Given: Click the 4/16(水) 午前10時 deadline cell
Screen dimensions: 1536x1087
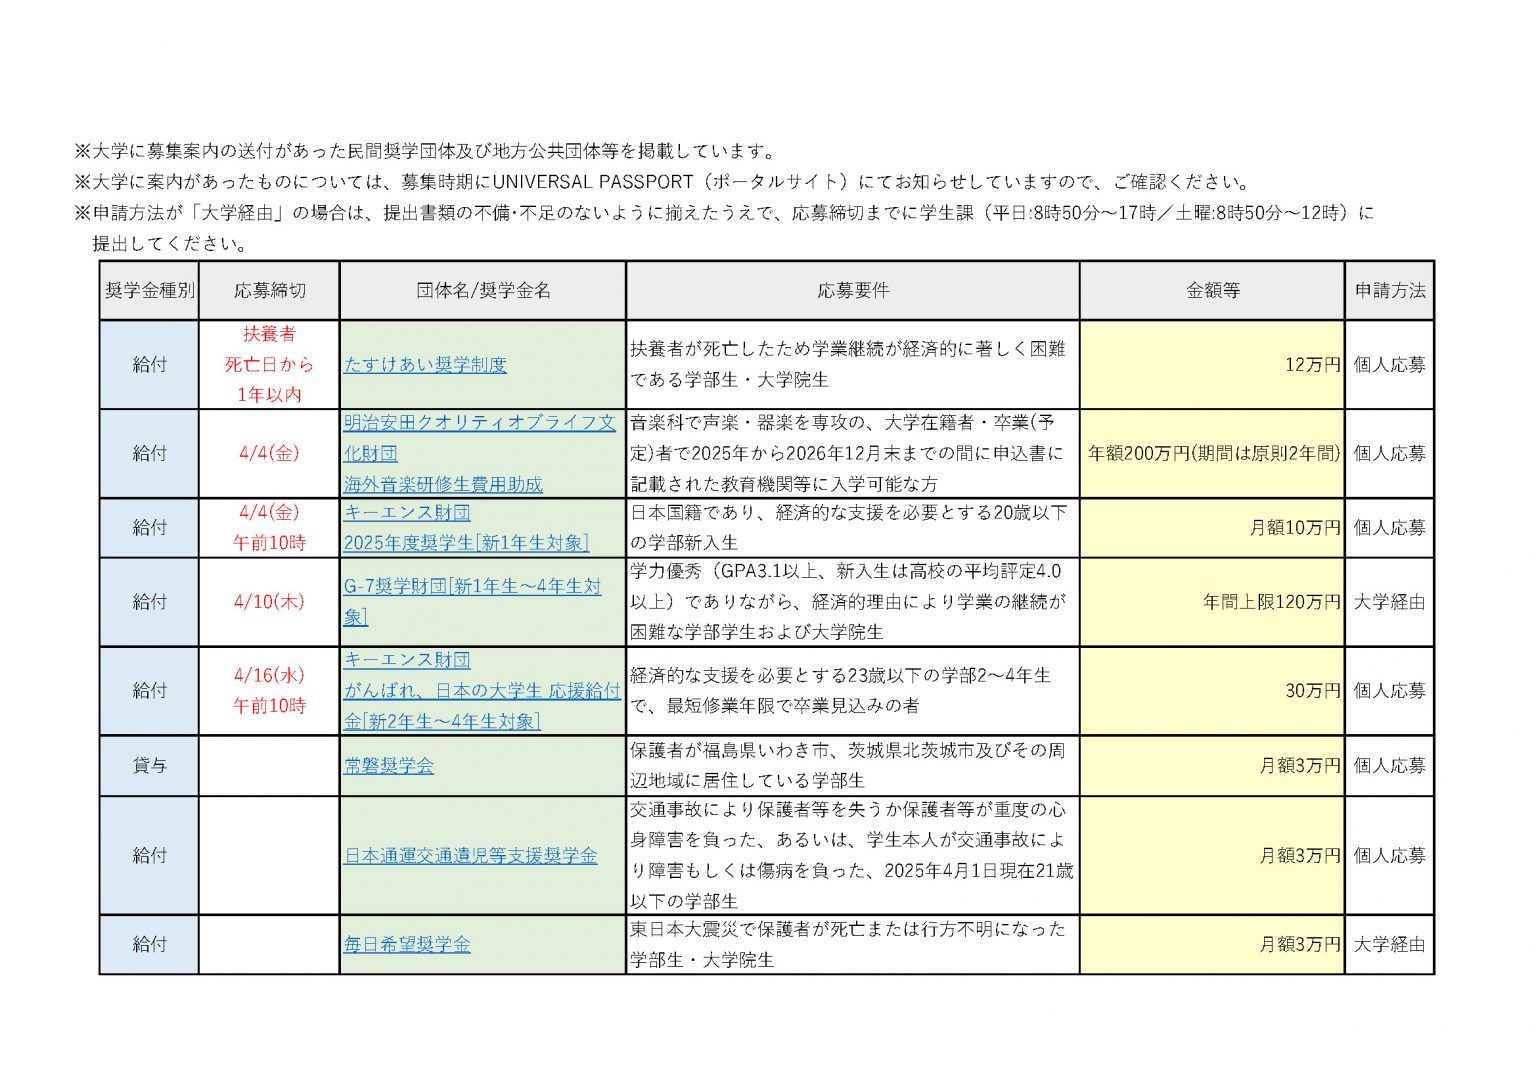Looking at the screenshot, I should pyautogui.click(x=269, y=691).
